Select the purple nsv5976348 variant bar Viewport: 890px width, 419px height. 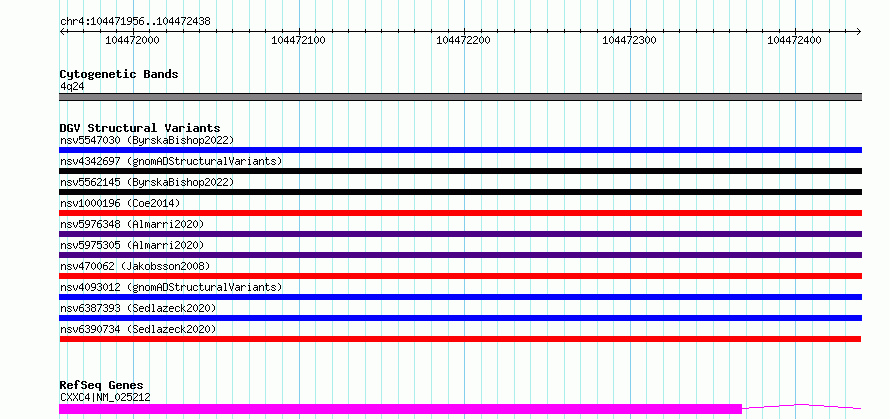460,234
